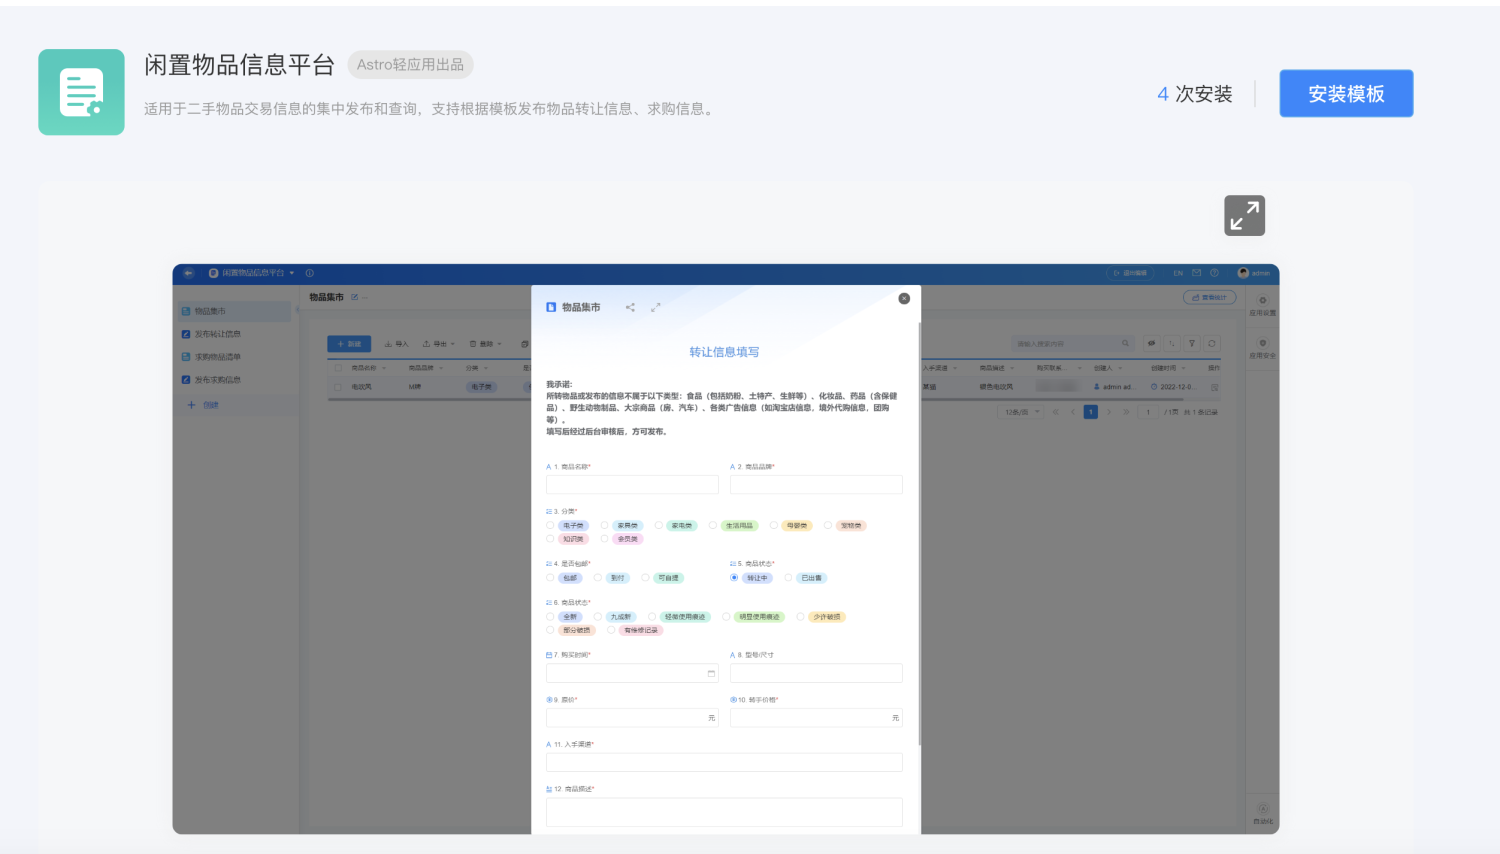1500x854 pixels.
Task: Select the 电子类 category radio button
Action: [x=550, y=525]
